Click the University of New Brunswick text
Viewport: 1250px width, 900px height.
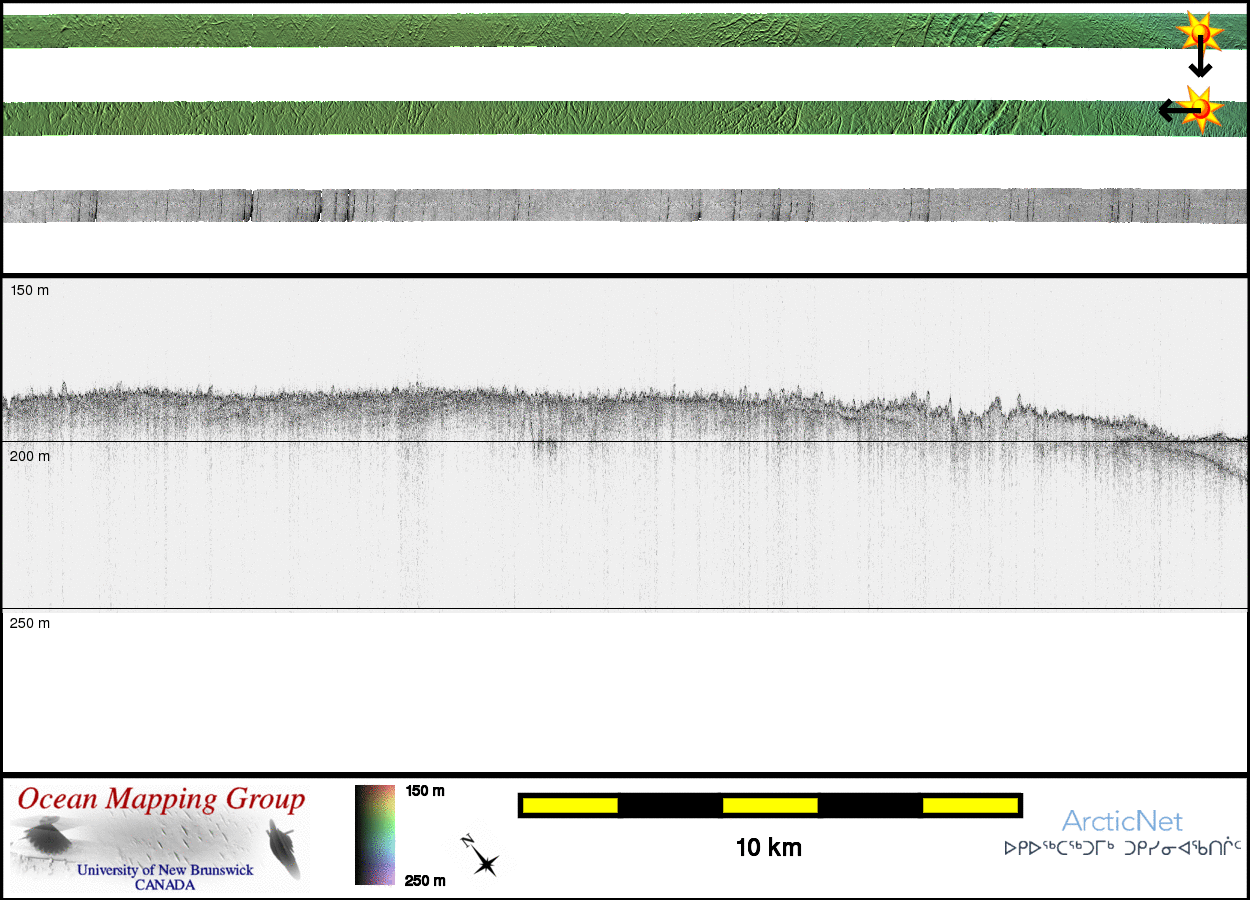(165, 870)
